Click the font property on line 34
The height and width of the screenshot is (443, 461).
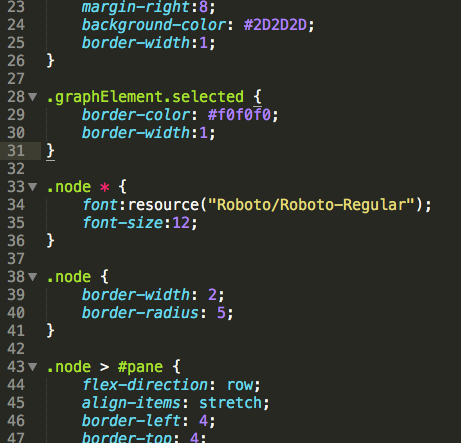(100, 205)
